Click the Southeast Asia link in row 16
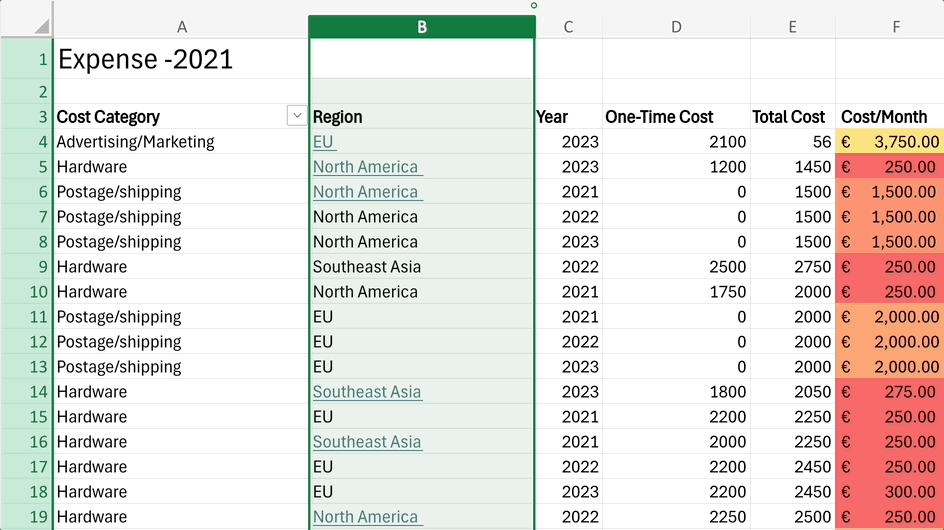 tap(367, 442)
